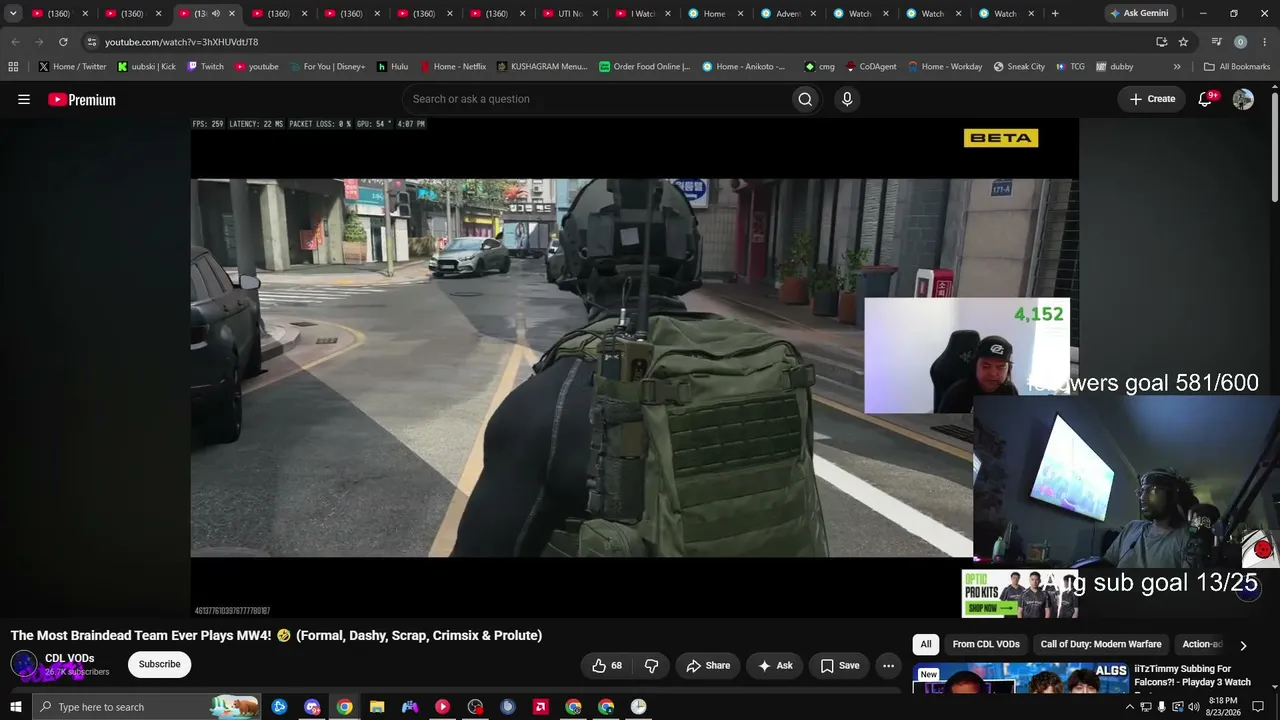Open the Hulu bookmark
This screenshot has height=720, width=1280.
click(x=392, y=67)
